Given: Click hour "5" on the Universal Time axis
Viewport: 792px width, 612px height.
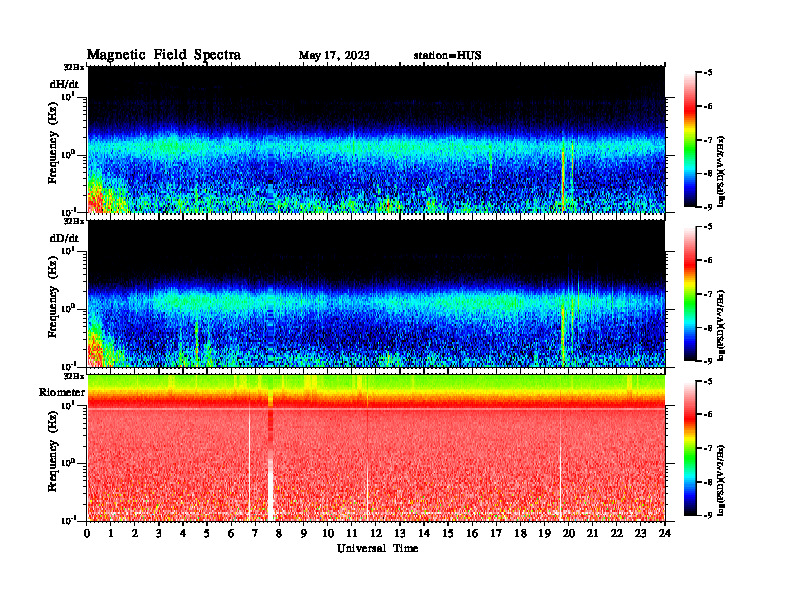Looking at the screenshot, I should coord(207,533).
